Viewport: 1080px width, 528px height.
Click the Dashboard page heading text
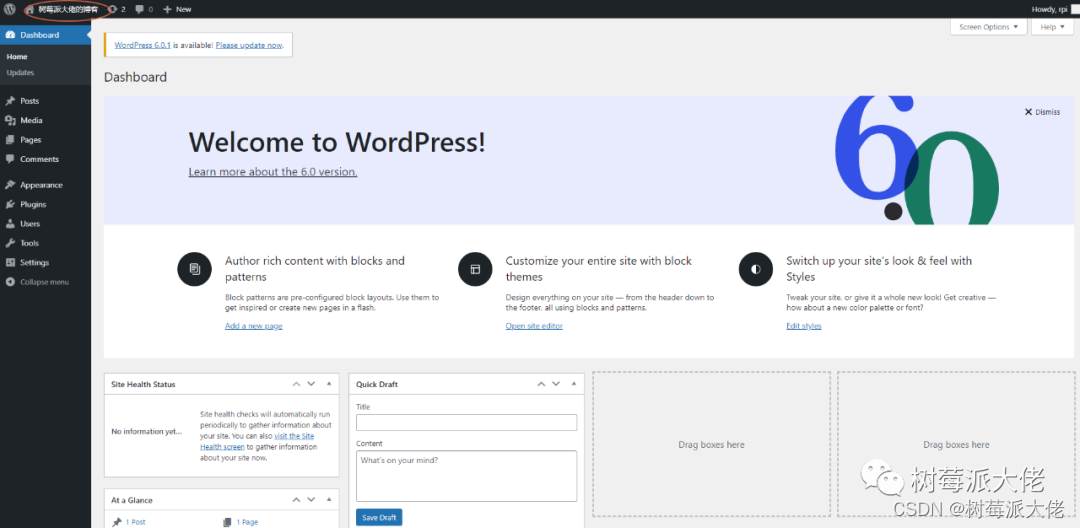pyautogui.click(x=135, y=77)
